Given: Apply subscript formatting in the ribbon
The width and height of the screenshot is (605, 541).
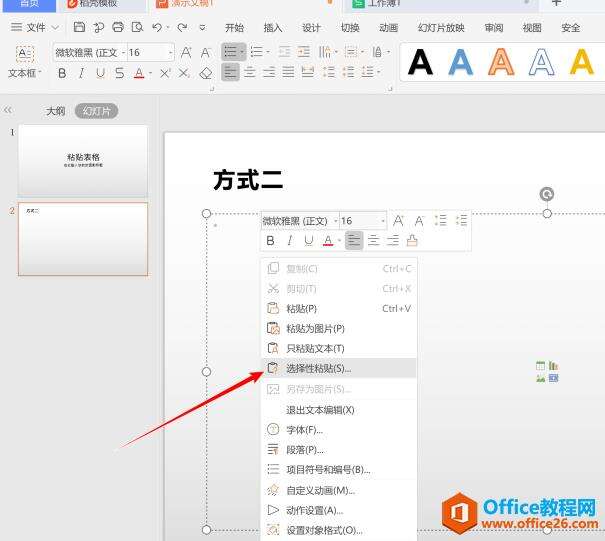Looking at the screenshot, I should tap(184, 73).
